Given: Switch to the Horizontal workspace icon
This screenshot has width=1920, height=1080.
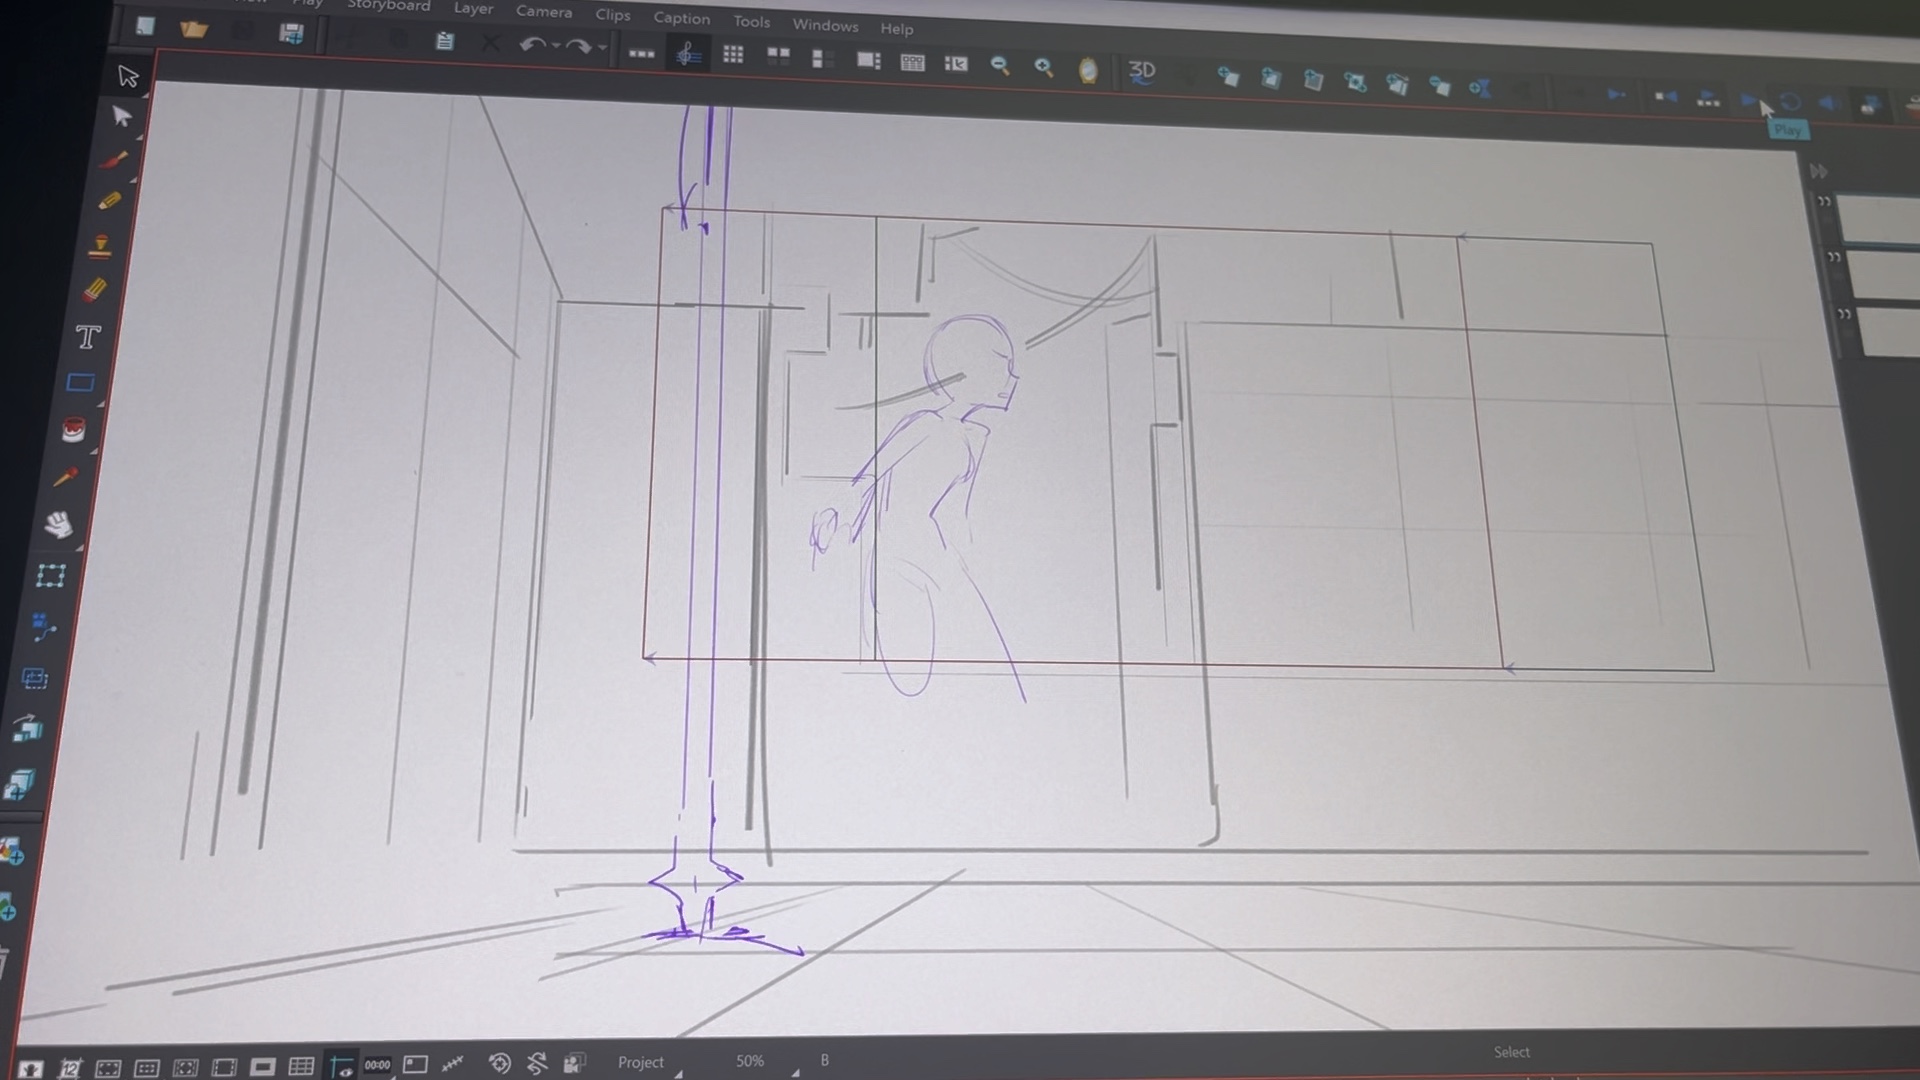Looking at the screenshot, I should 778,55.
